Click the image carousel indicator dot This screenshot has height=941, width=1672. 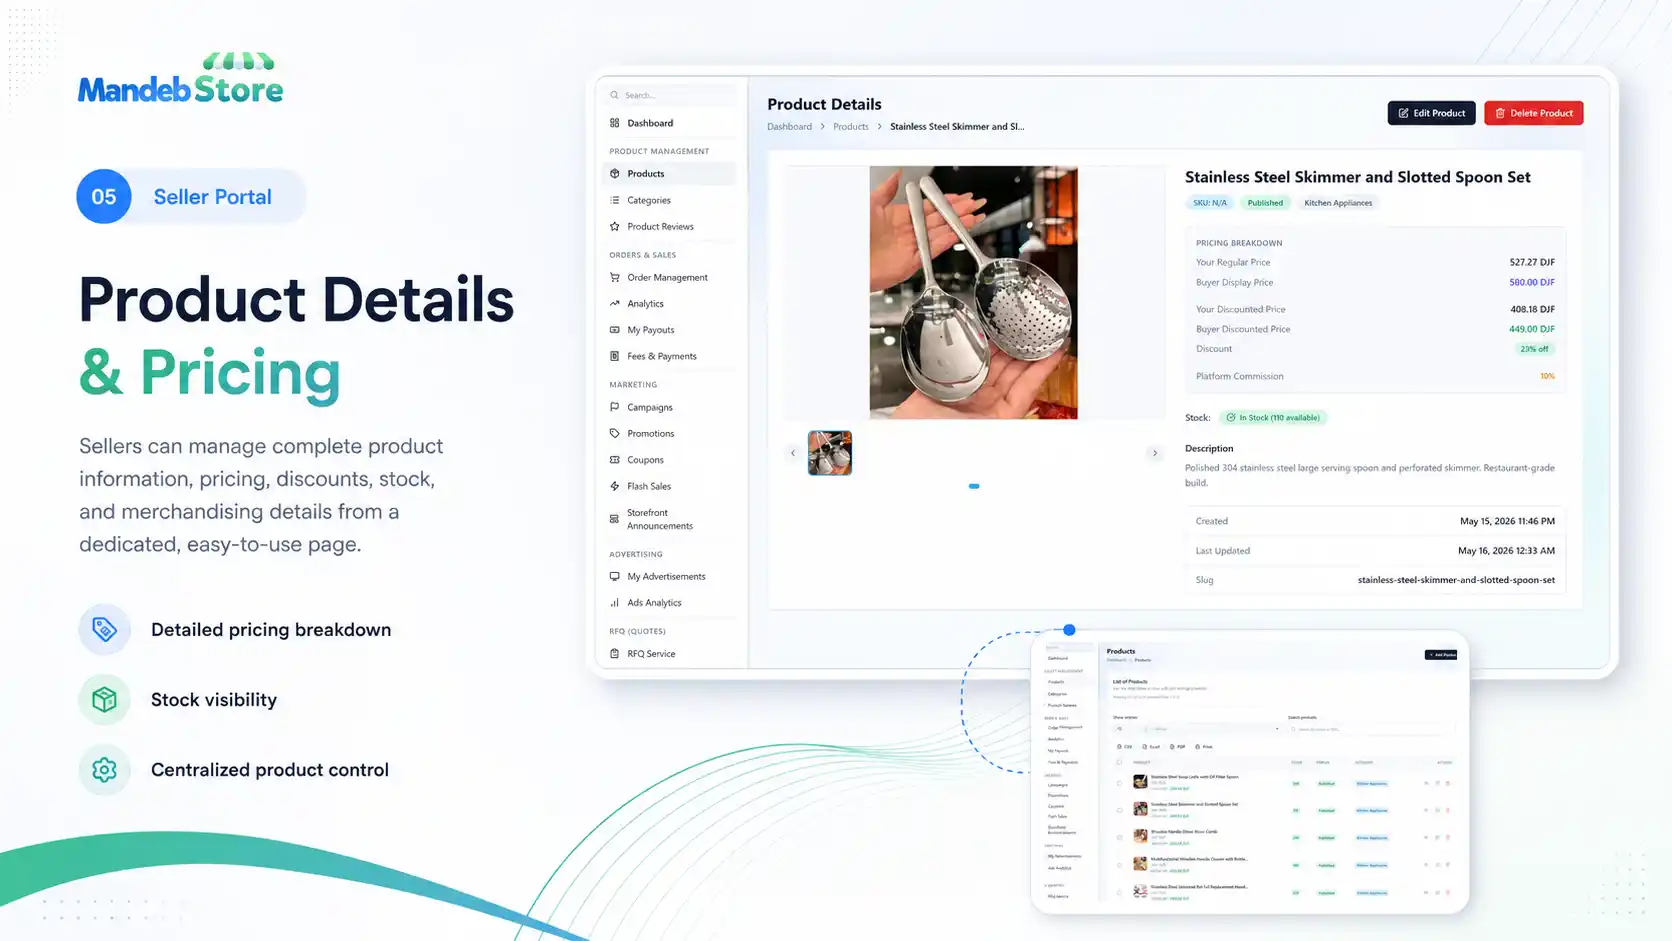974,486
